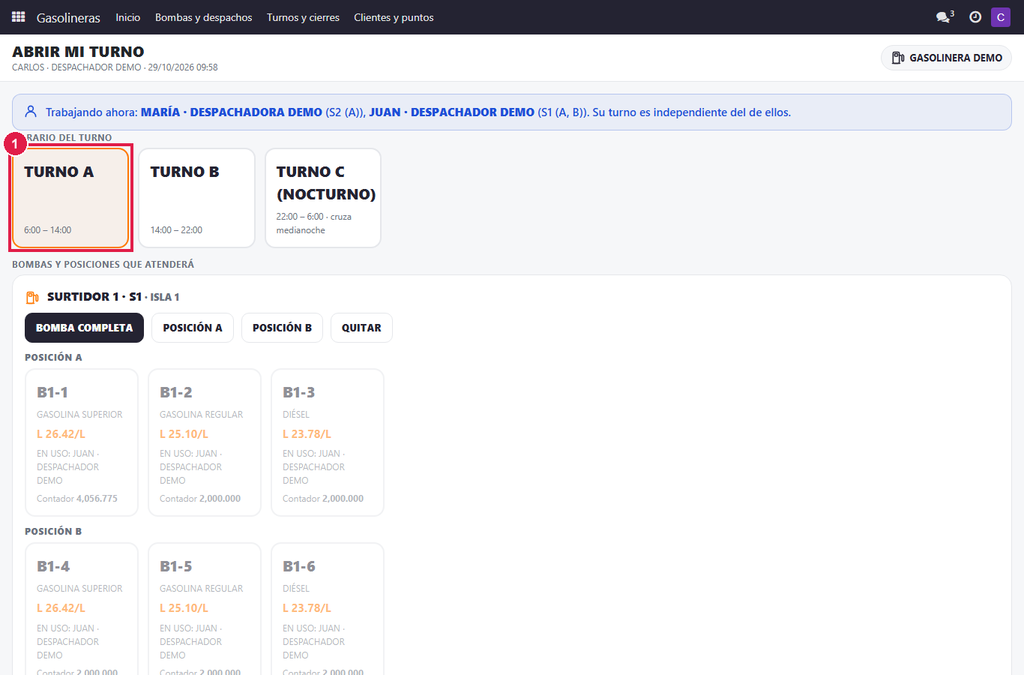Choose the Posición B option button
The image size is (1024, 675).
click(x=282, y=328)
